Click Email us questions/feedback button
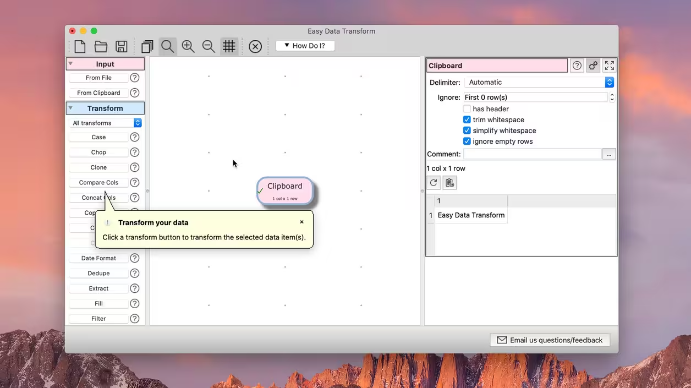 click(550, 340)
